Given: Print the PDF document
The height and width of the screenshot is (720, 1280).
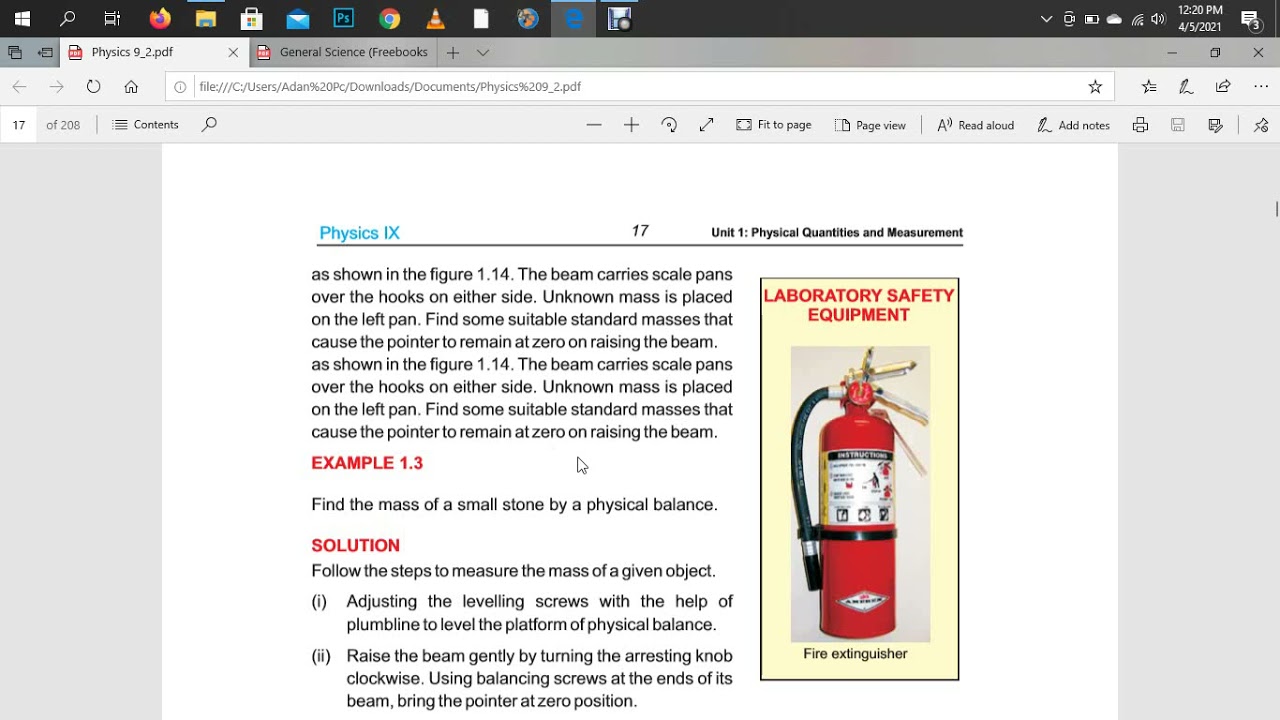Looking at the screenshot, I should pyautogui.click(x=1140, y=125).
